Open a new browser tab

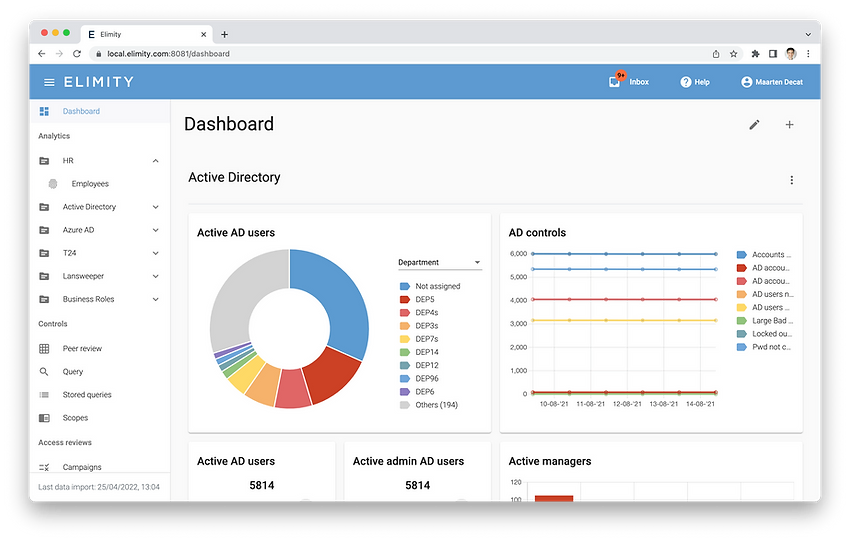(x=224, y=34)
